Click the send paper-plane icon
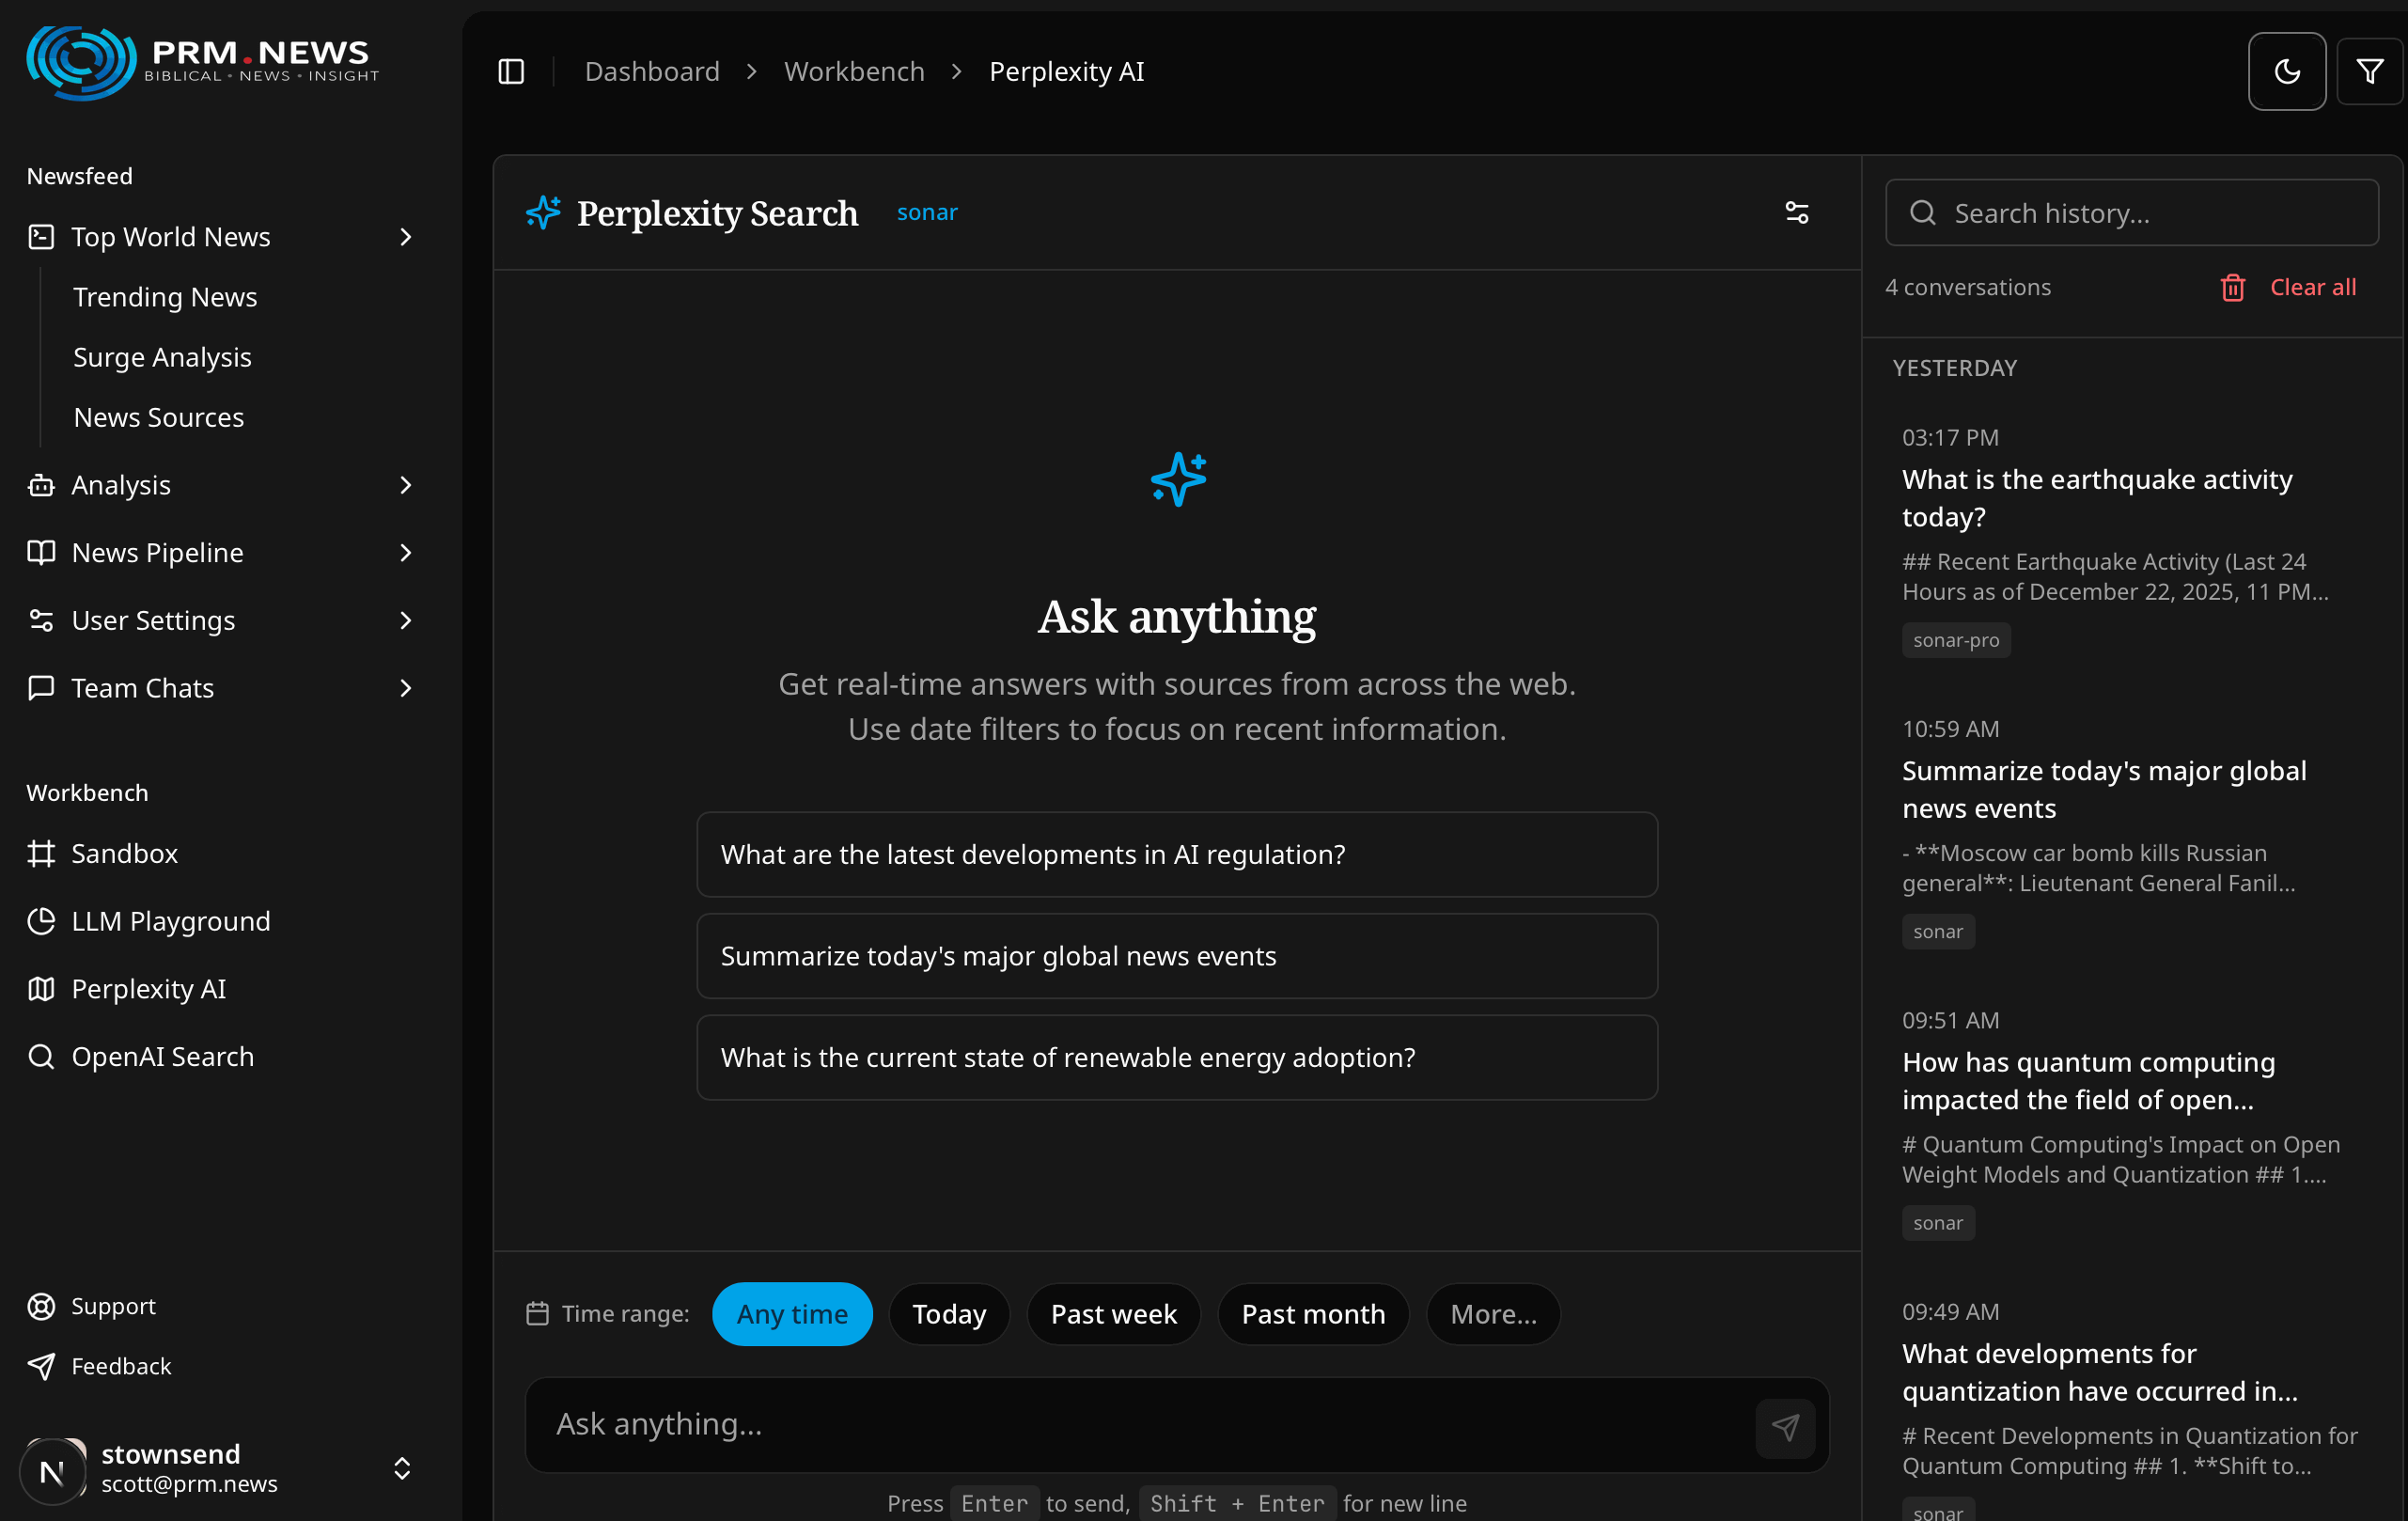Screen dimensions: 2408x1521 tap(1785, 1426)
